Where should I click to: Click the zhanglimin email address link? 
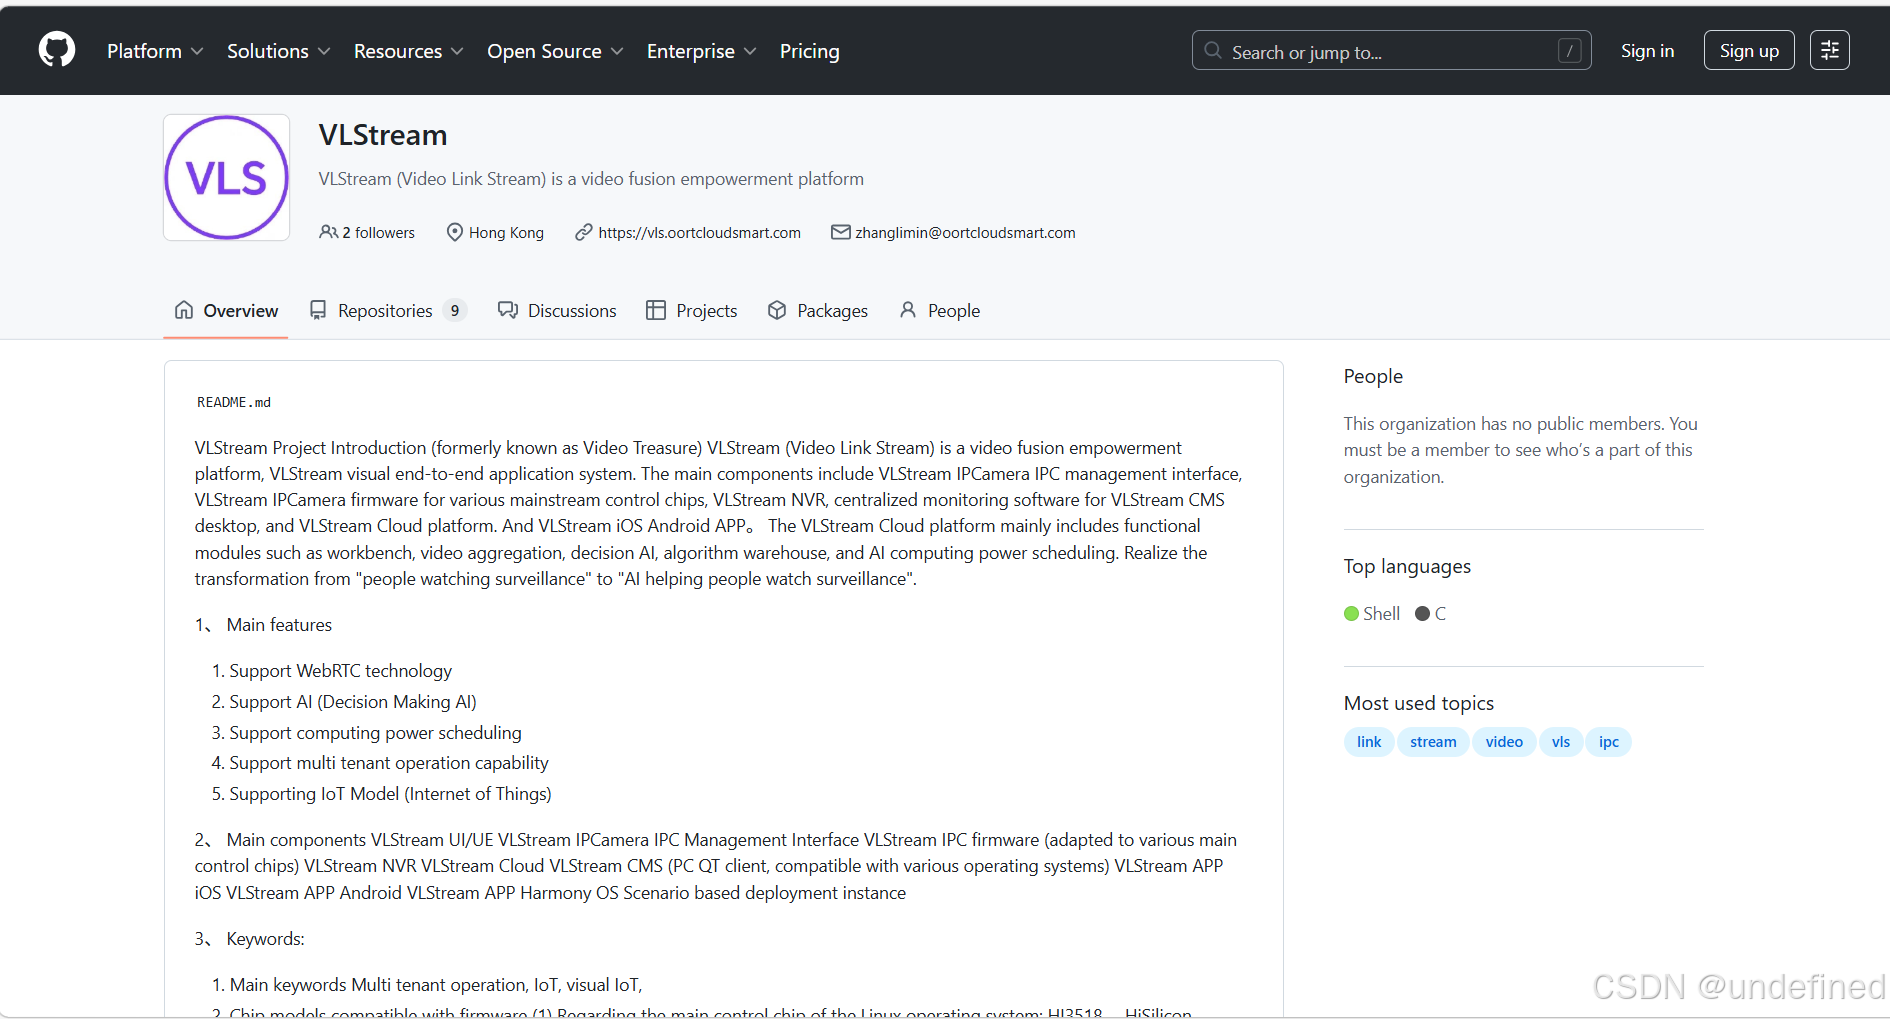tap(965, 232)
